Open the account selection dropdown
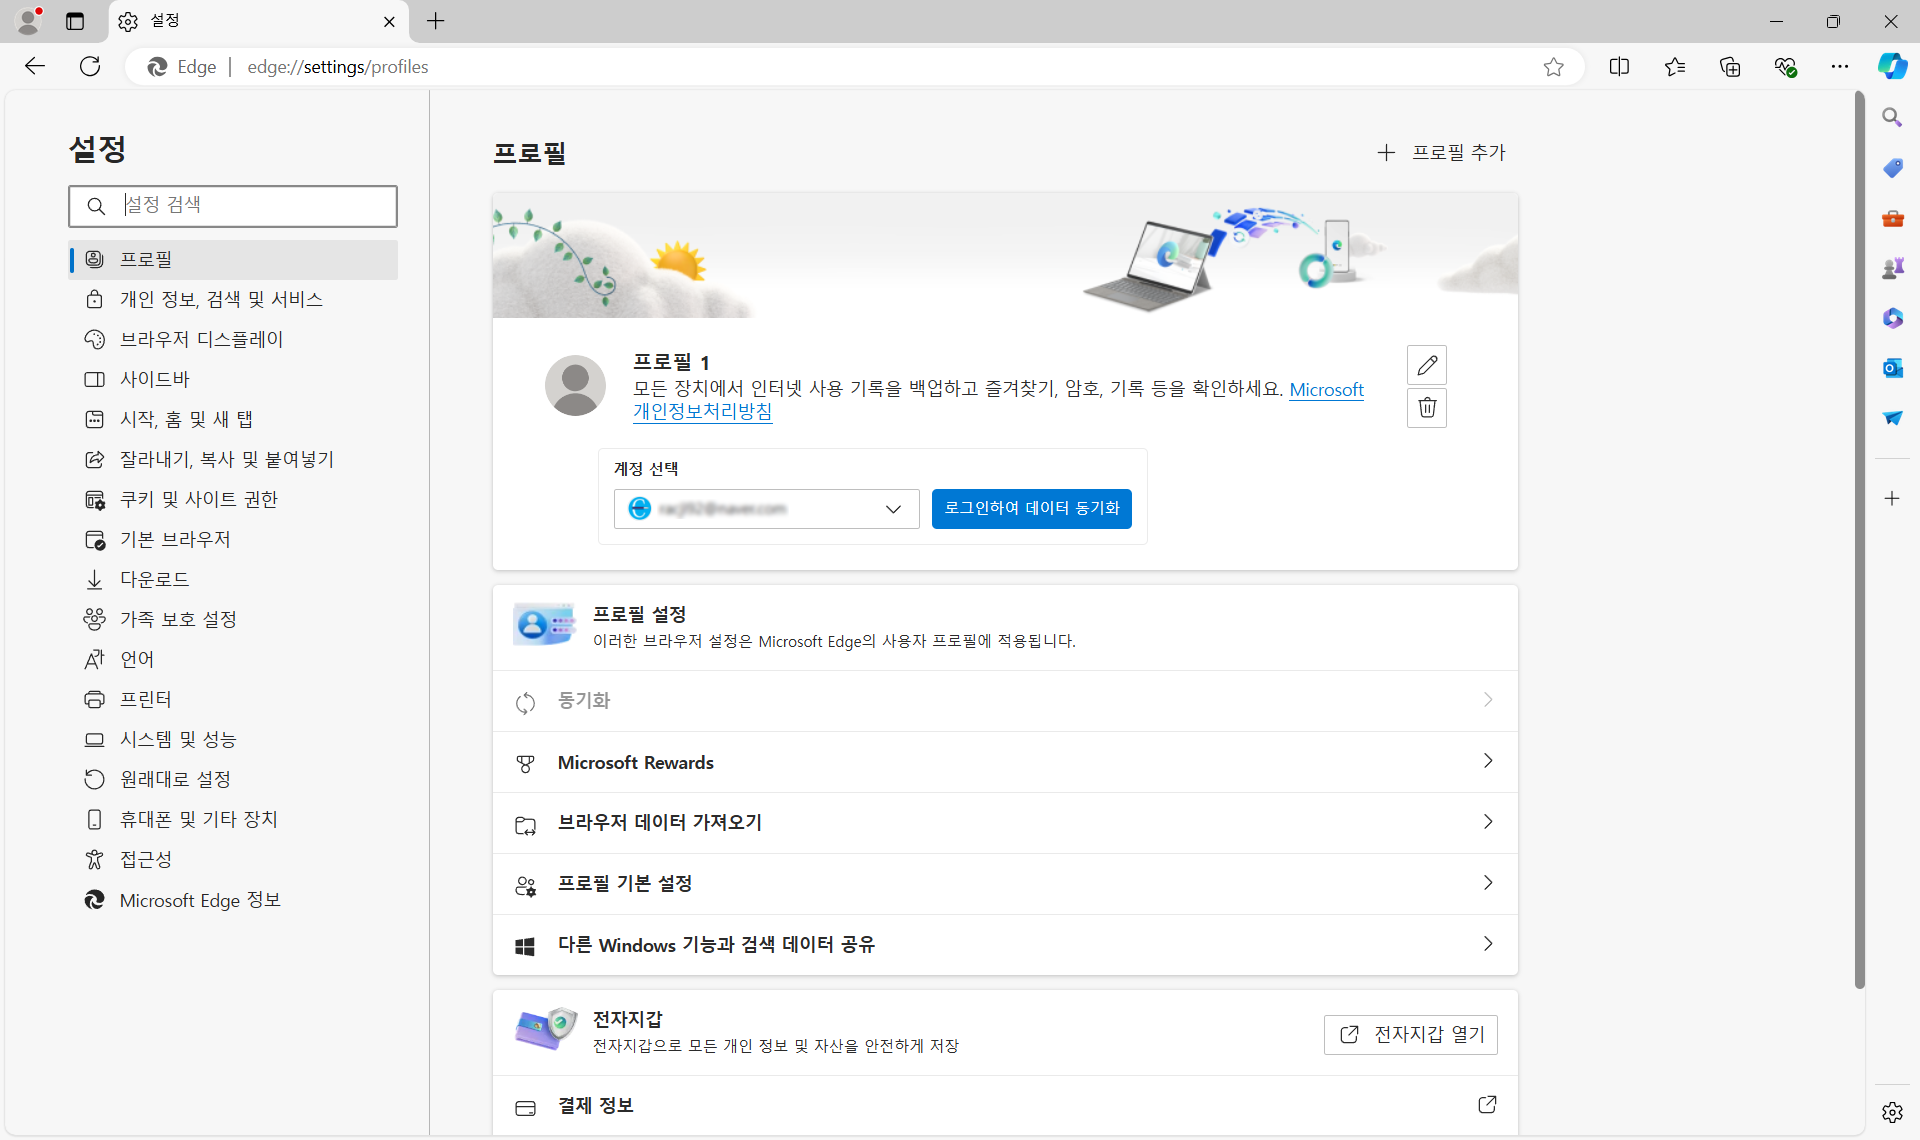The width and height of the screenshot is (1920, 1140). (x=766, y=509)
